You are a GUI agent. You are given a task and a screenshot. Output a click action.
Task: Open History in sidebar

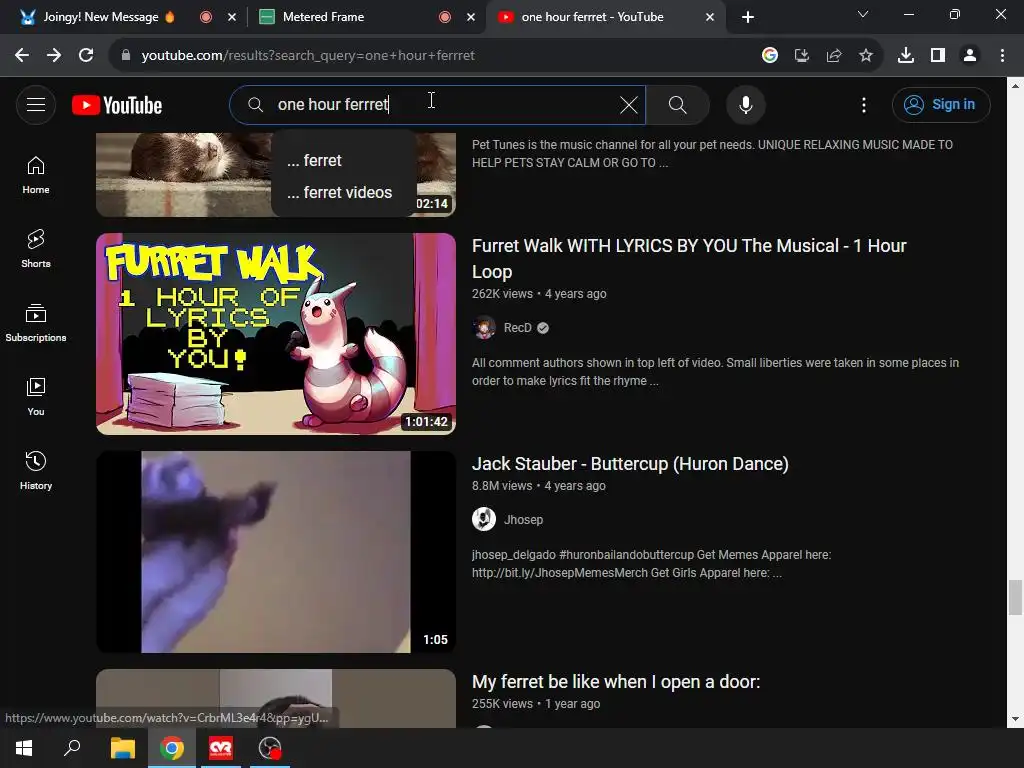pyautogui.click(x=36, y=470)
